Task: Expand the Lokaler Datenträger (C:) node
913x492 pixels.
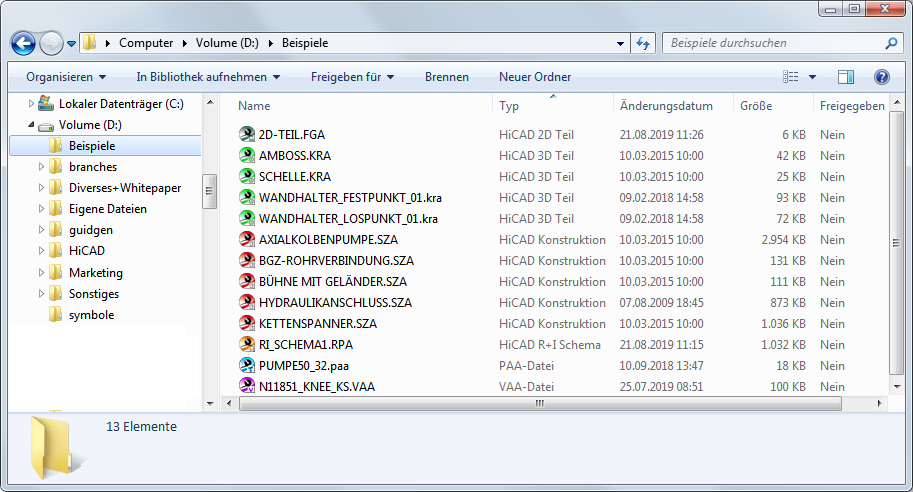Action: (31, 104)
